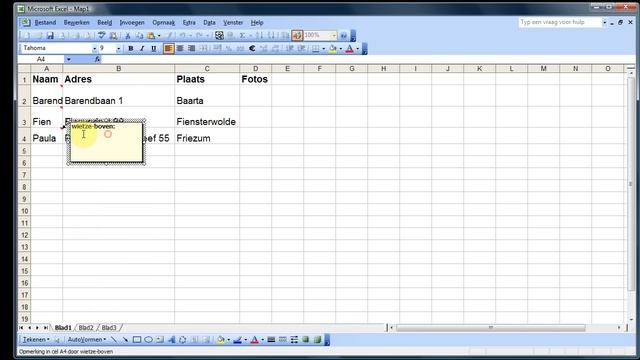
Task: Click the help question input field
Action: [x=560, y=22]
